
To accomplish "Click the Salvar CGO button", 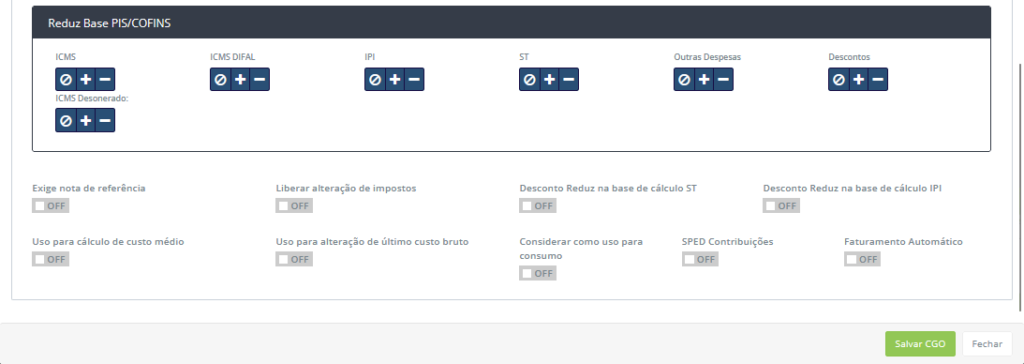I will click(x=920, y=344).
